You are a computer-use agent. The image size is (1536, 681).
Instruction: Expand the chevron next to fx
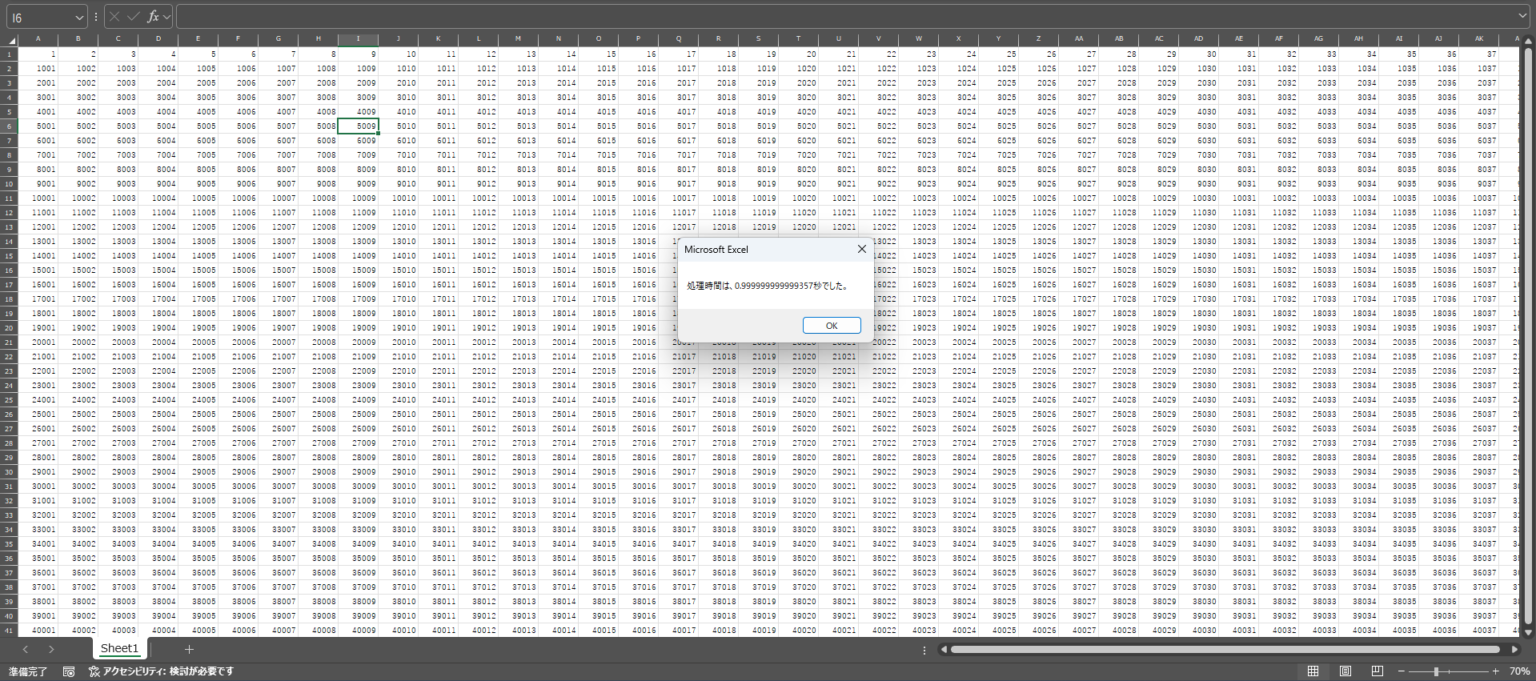tap(165, 17)
